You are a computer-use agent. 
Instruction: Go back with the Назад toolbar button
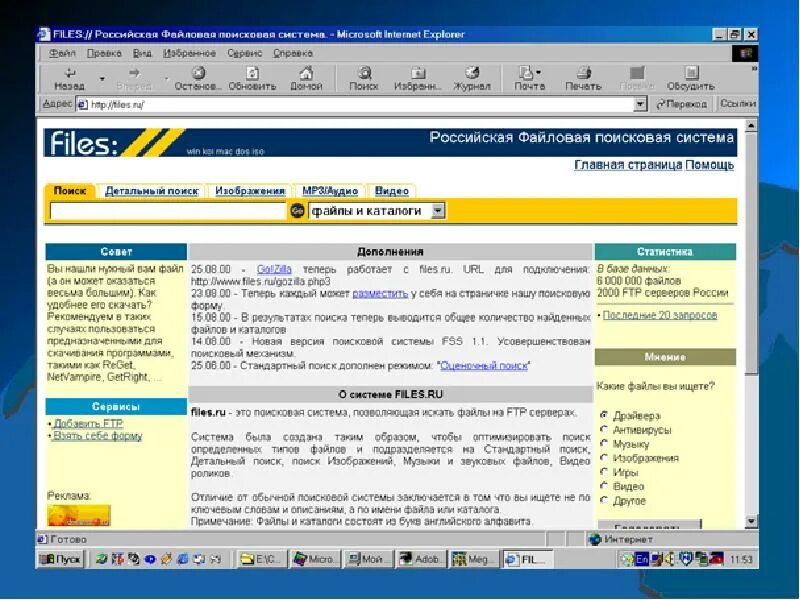click(x=69, y=79)
